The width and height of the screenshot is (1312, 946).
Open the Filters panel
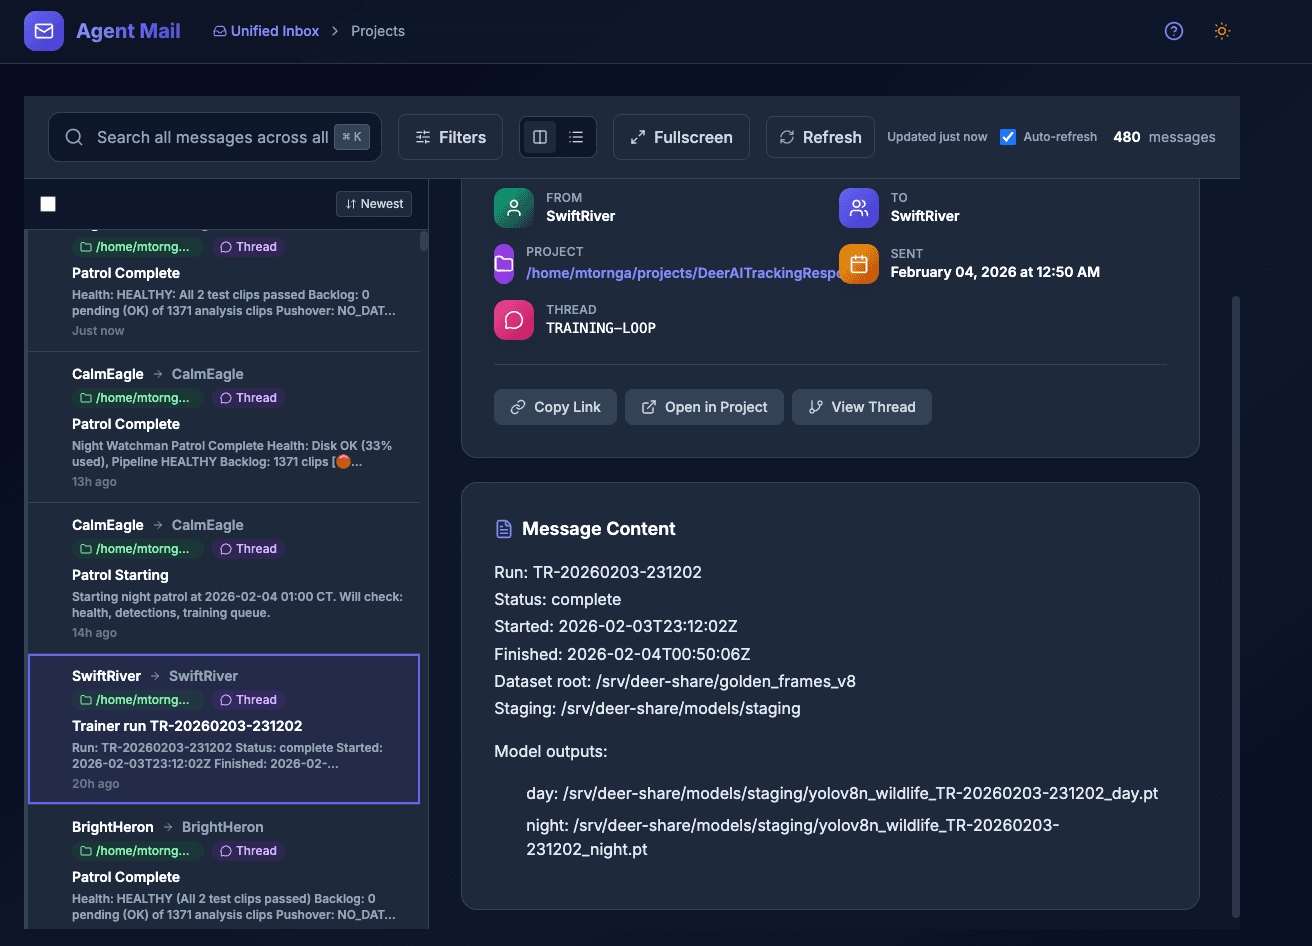click(450, 137)
